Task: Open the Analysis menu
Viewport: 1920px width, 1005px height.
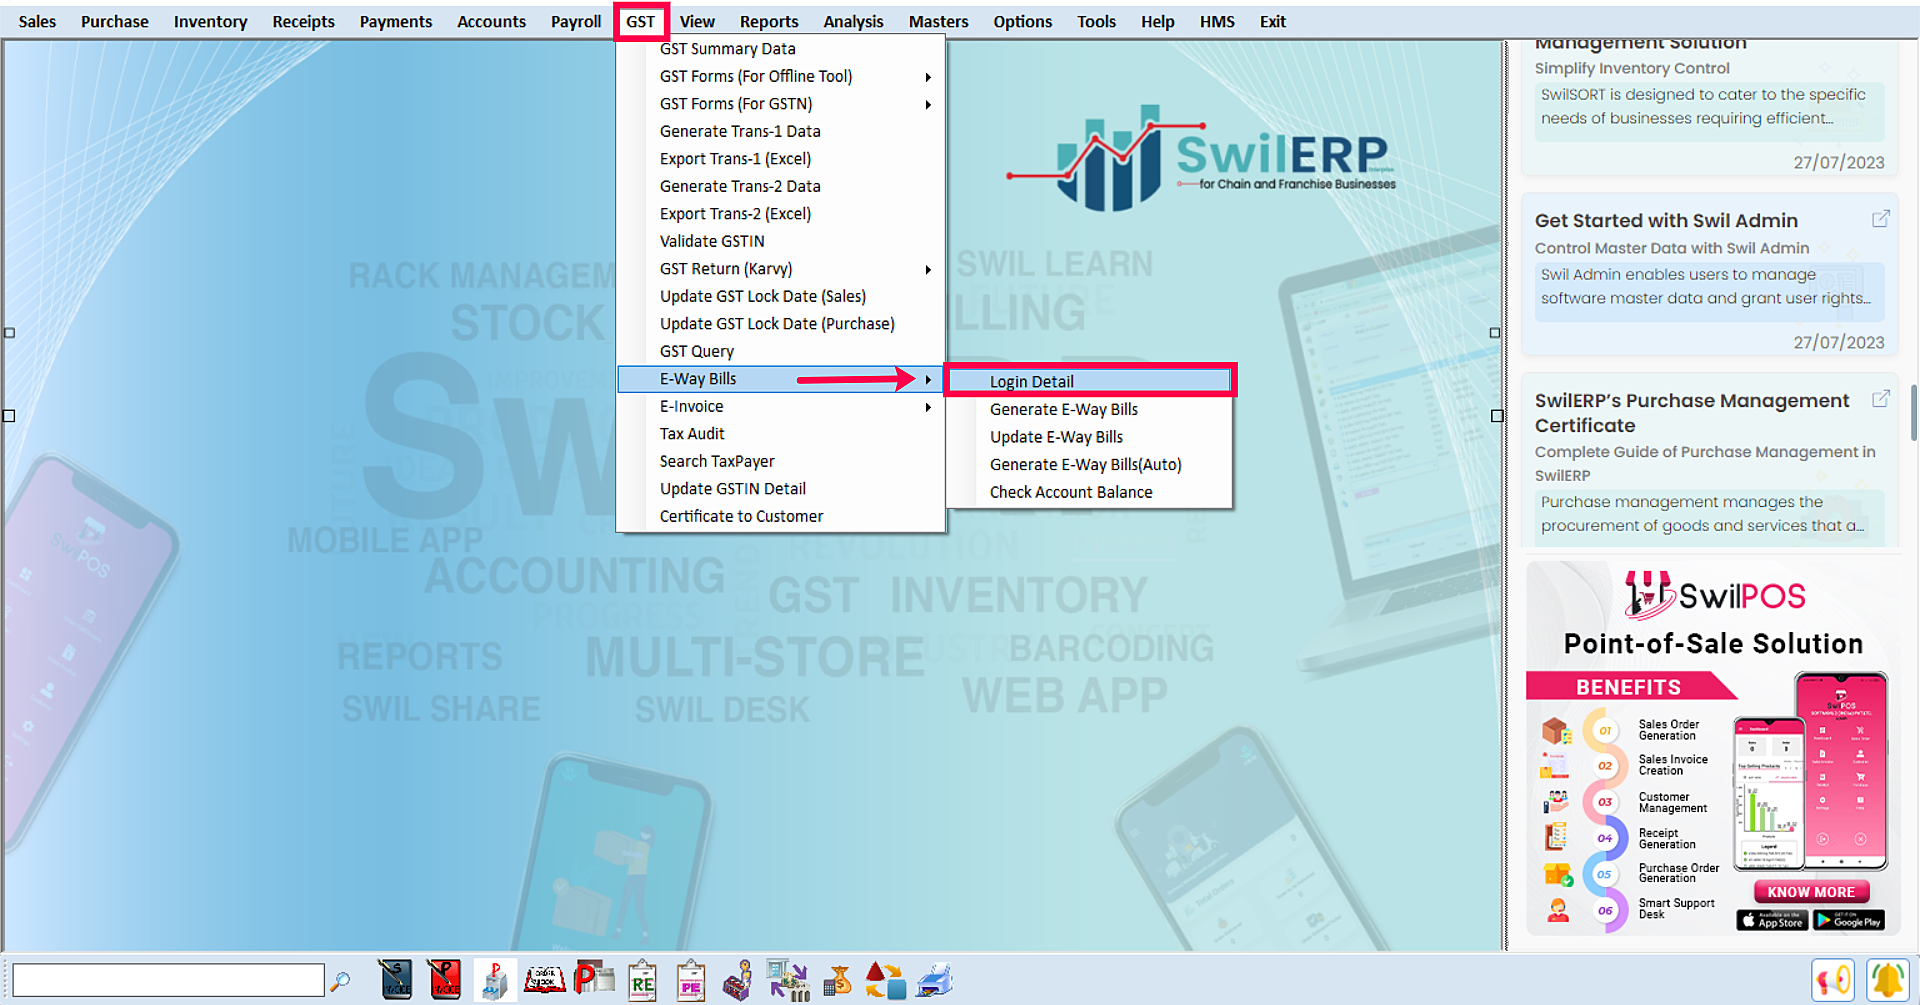Action: point(853,21)
